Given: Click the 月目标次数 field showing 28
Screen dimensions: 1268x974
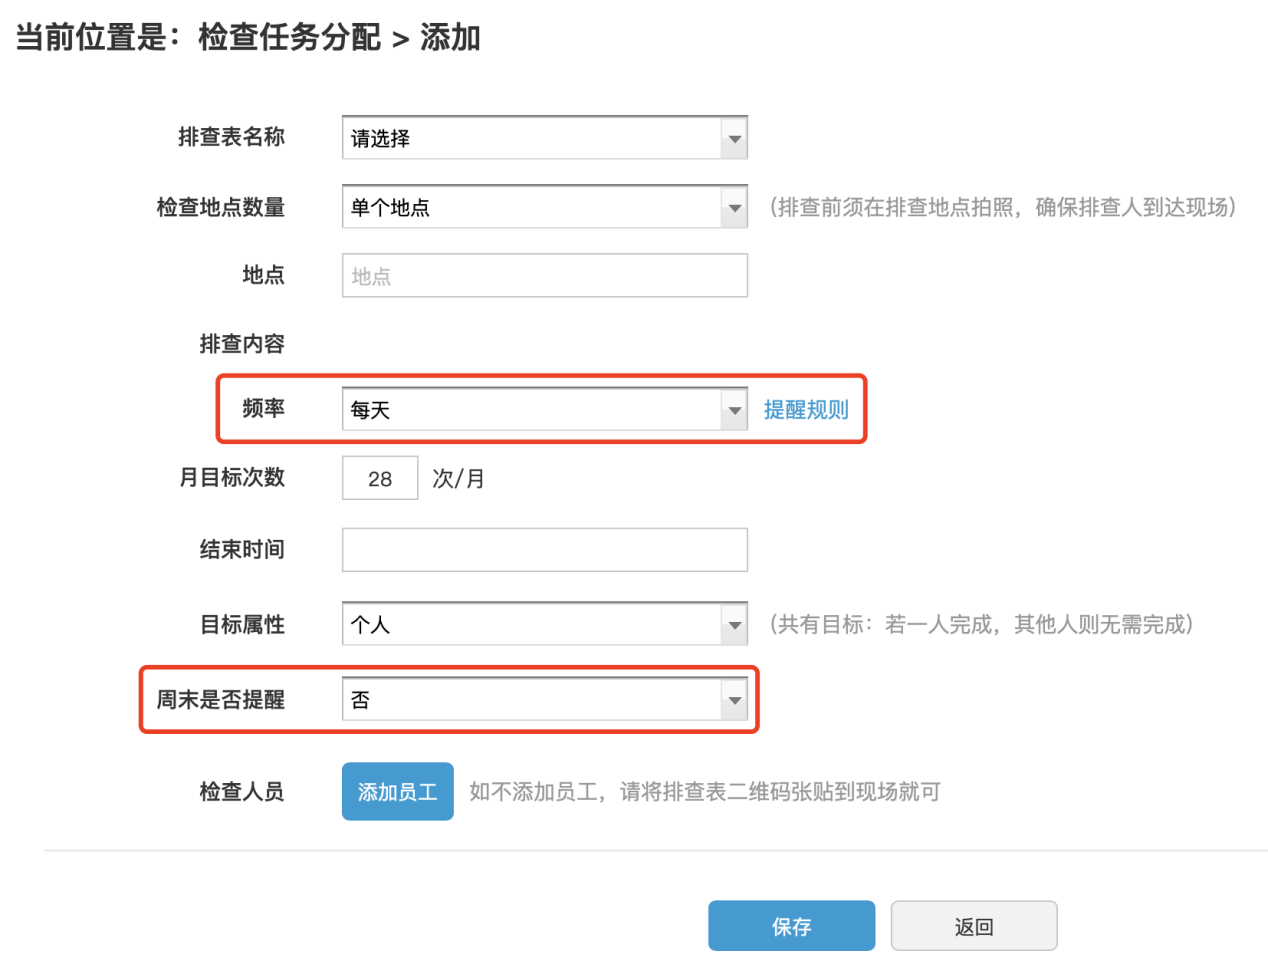Looking at the screenshot, I should [x=380, y=478].
